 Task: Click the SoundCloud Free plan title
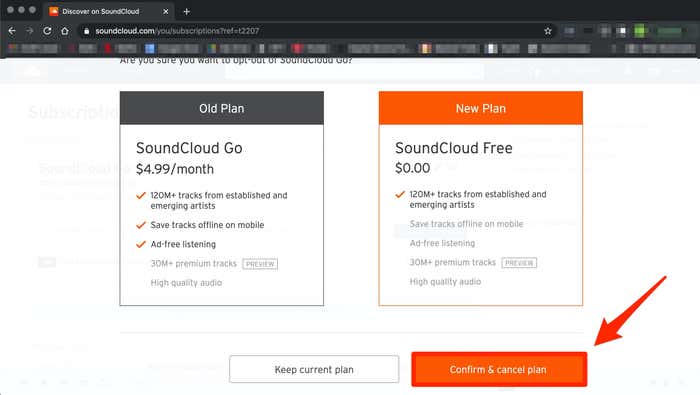(x=454, y=148)
